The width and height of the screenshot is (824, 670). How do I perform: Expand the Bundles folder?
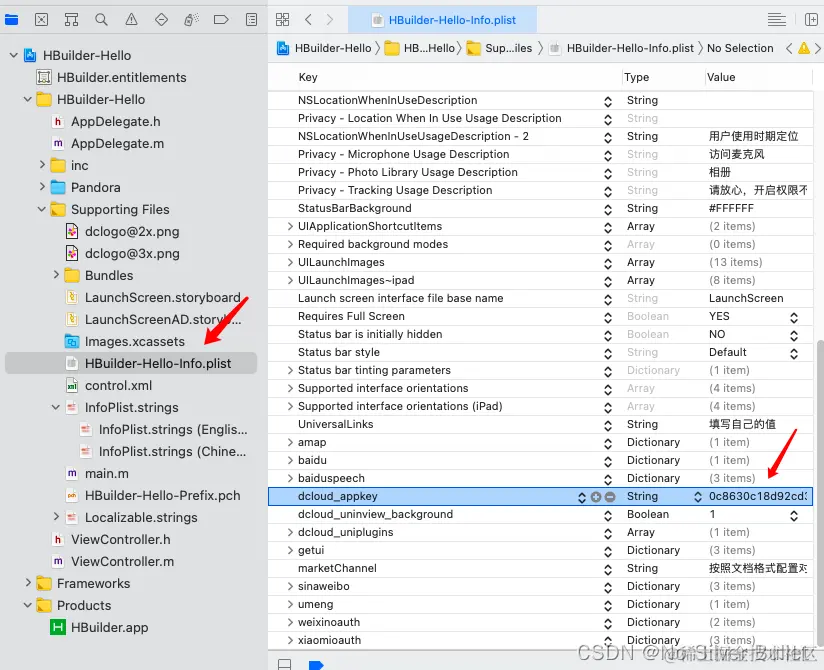[x=56, y=275]
